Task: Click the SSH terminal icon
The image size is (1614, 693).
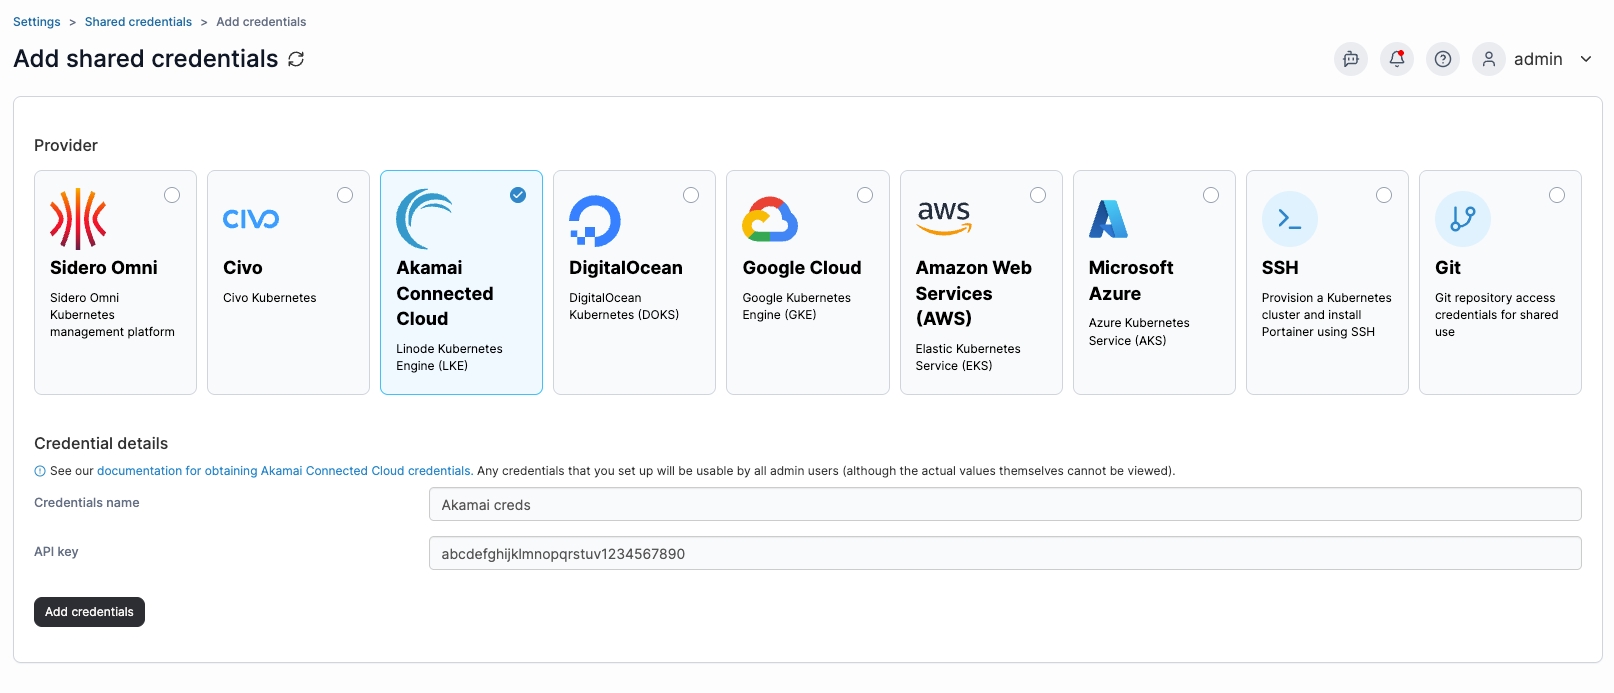Action: (x=1289, y=219)
